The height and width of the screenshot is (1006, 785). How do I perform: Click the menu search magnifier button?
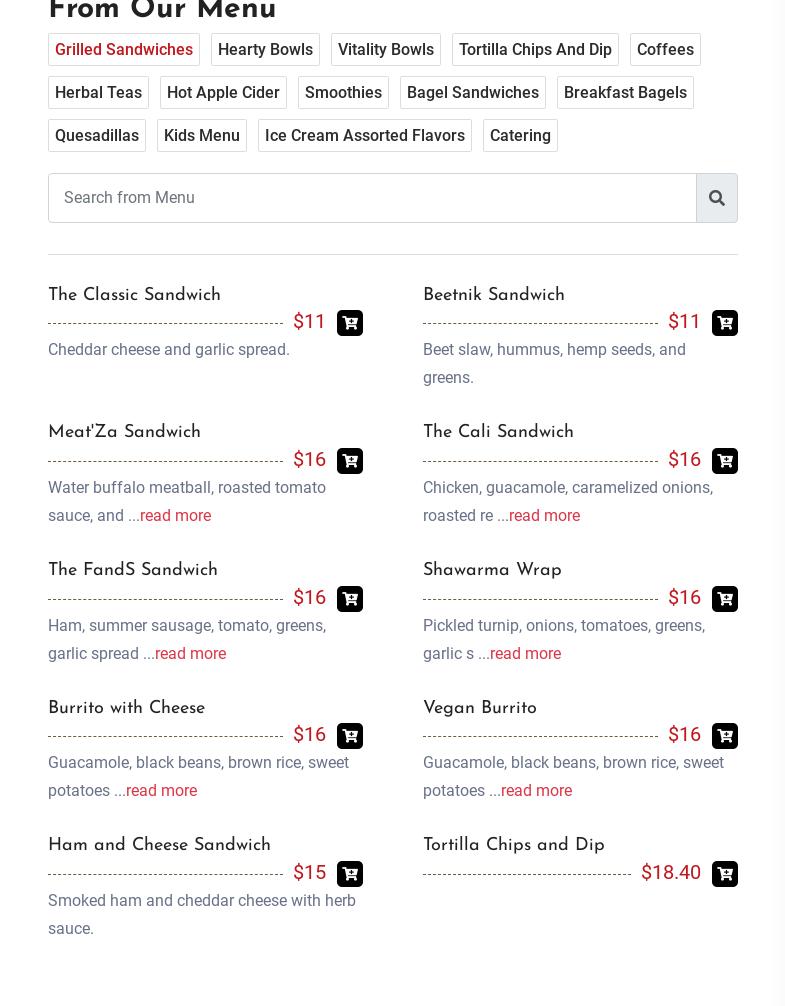click(x=717, y=198)
